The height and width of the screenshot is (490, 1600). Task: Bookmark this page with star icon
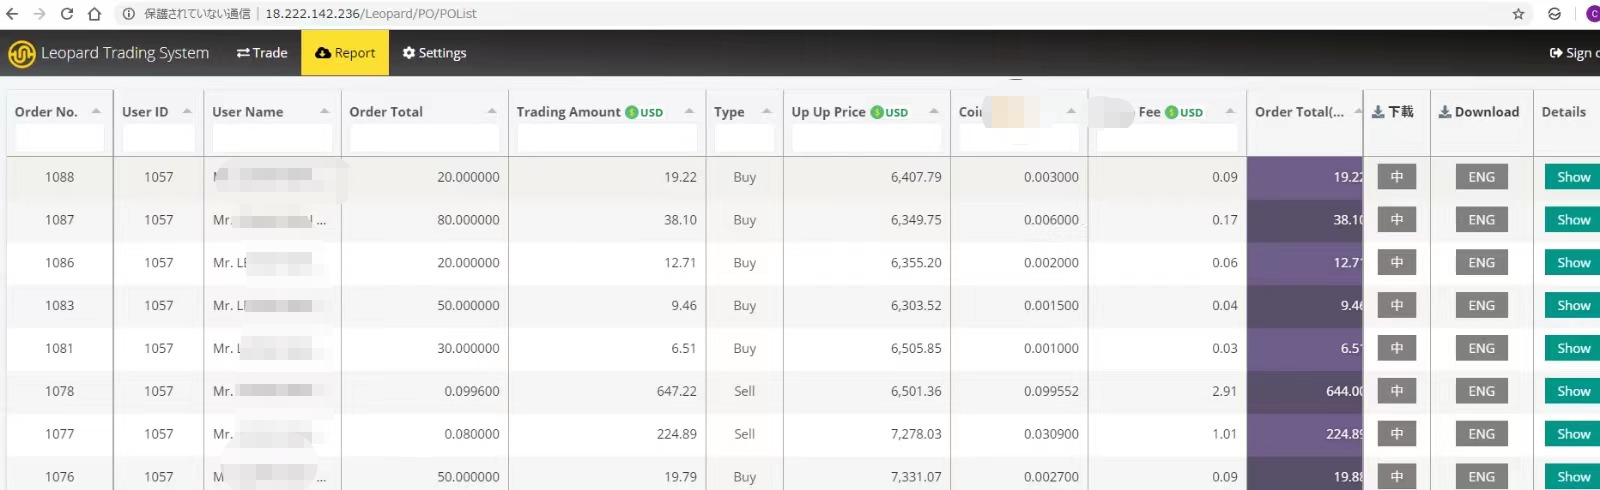1518,14
